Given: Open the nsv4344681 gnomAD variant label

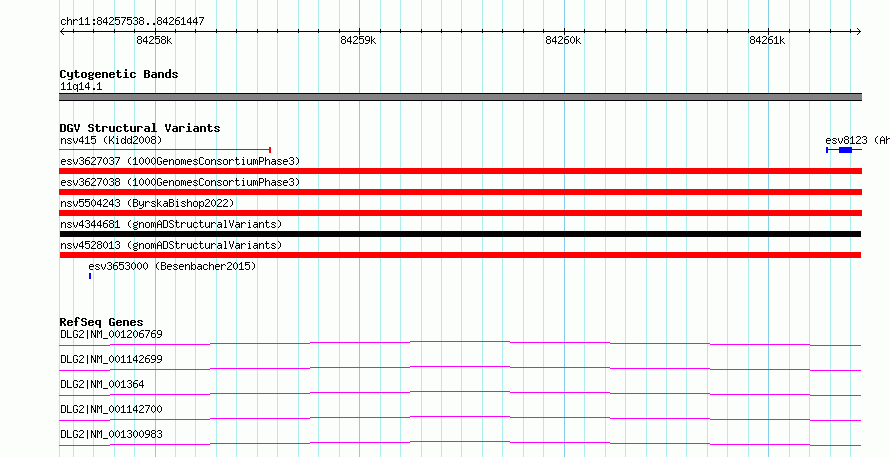Looking at the screenshot, I should pyautogui.click(x=171, y=224).
